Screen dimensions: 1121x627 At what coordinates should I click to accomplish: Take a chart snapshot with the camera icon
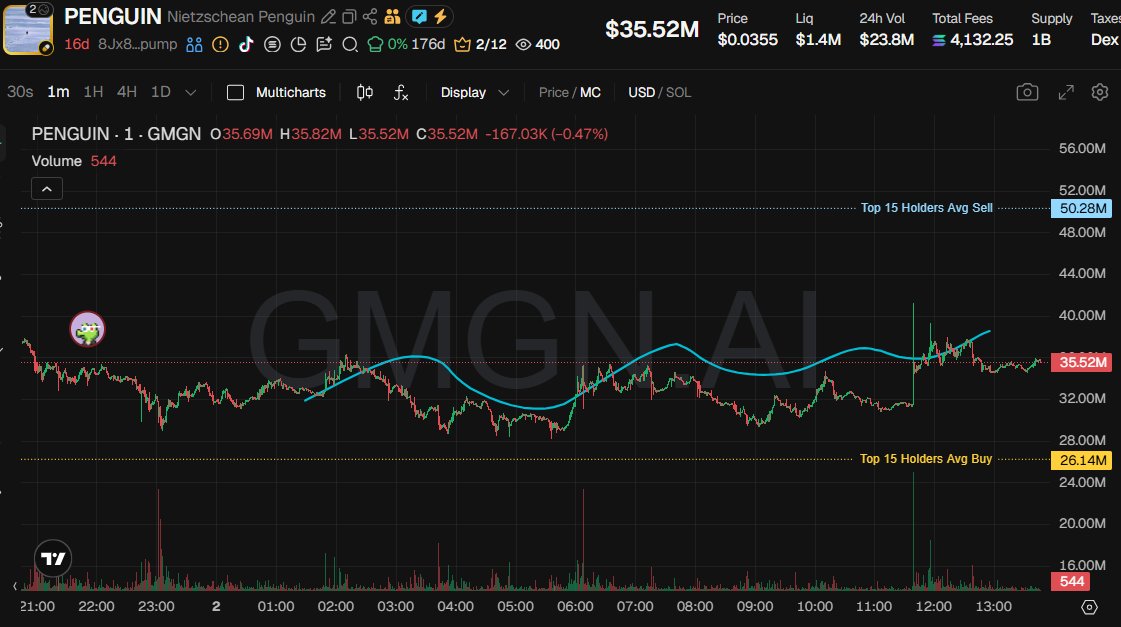click(x=1027, y=92)
